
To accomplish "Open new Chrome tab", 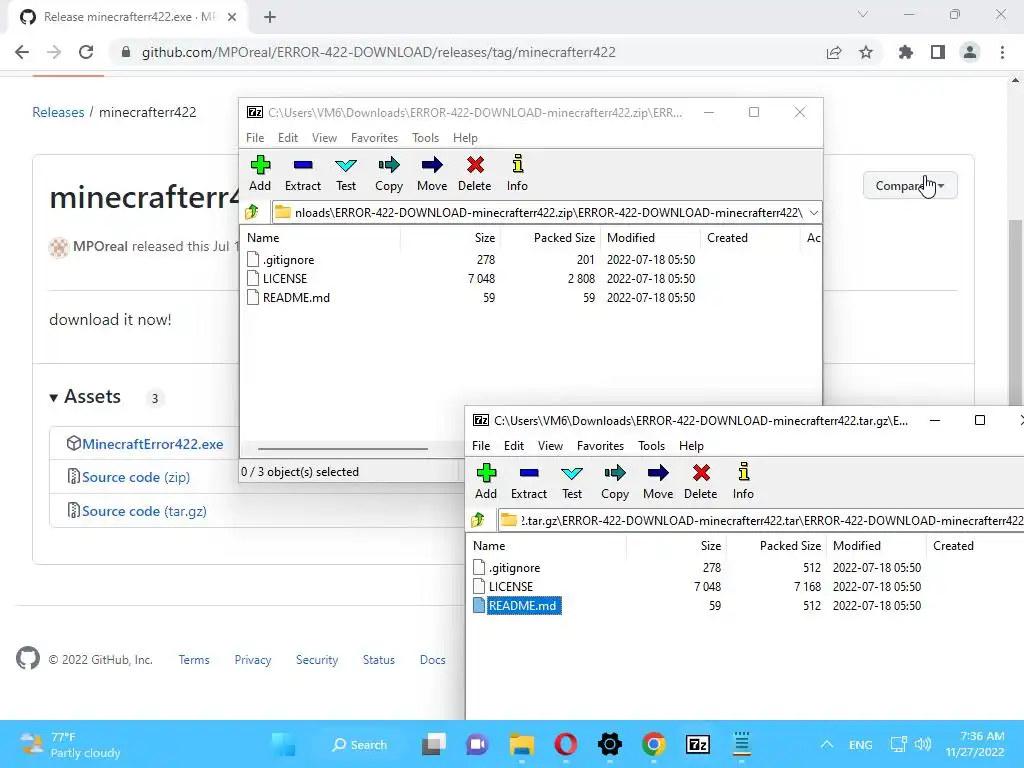I will pos(270,17).
